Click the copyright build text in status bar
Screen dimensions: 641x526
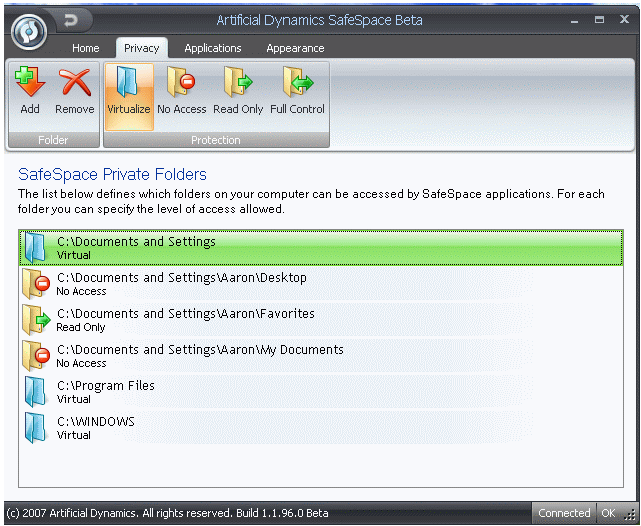tap(168, 513)
